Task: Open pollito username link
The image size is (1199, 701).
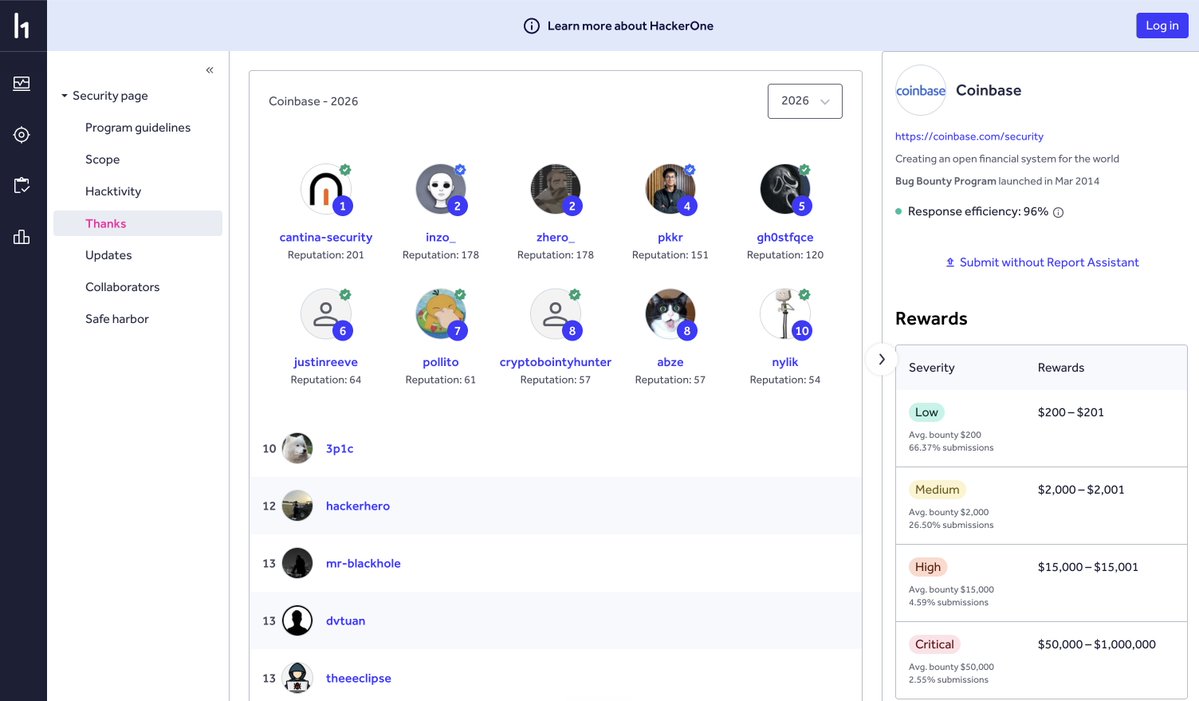Action: [x=440, y=362]
